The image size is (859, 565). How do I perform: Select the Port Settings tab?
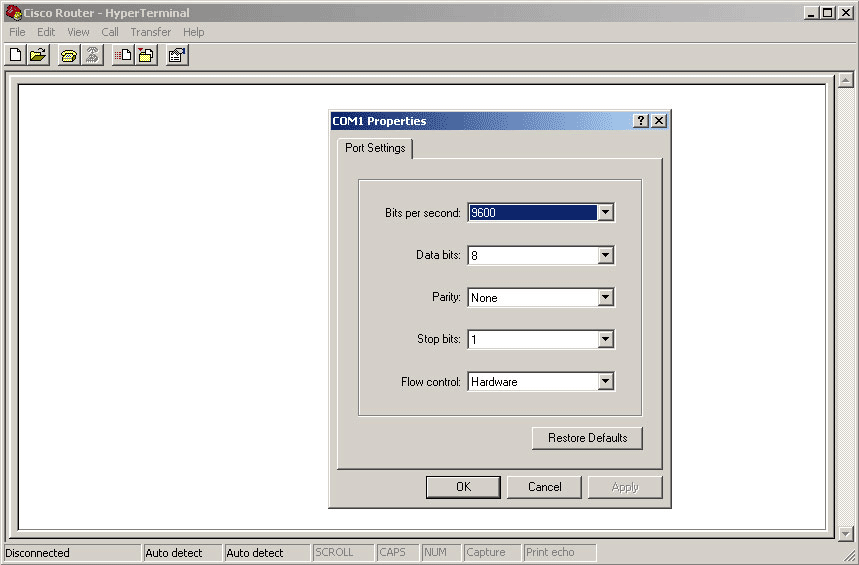click(375, 148)
